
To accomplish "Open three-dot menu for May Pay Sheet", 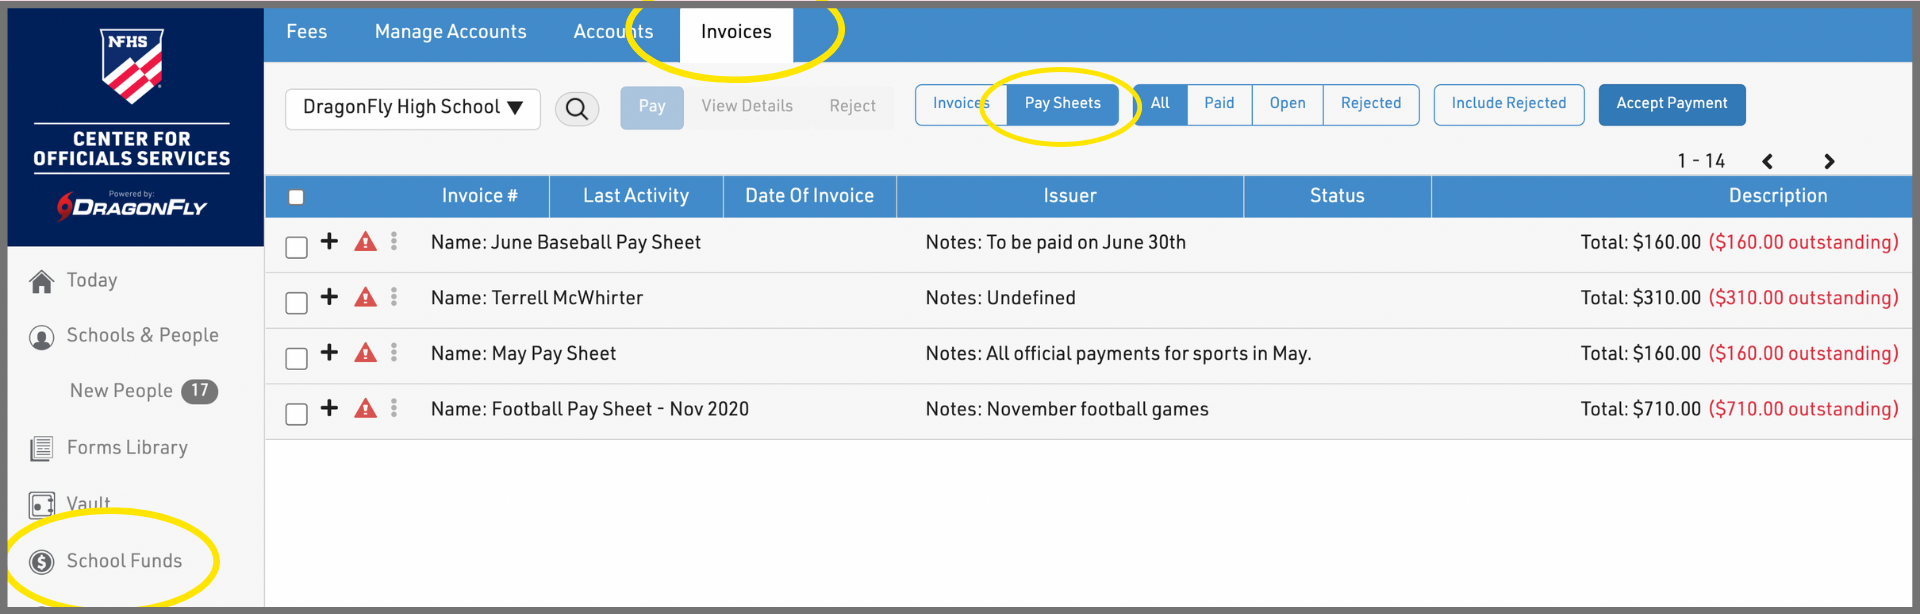I will (x=394, y=353).
